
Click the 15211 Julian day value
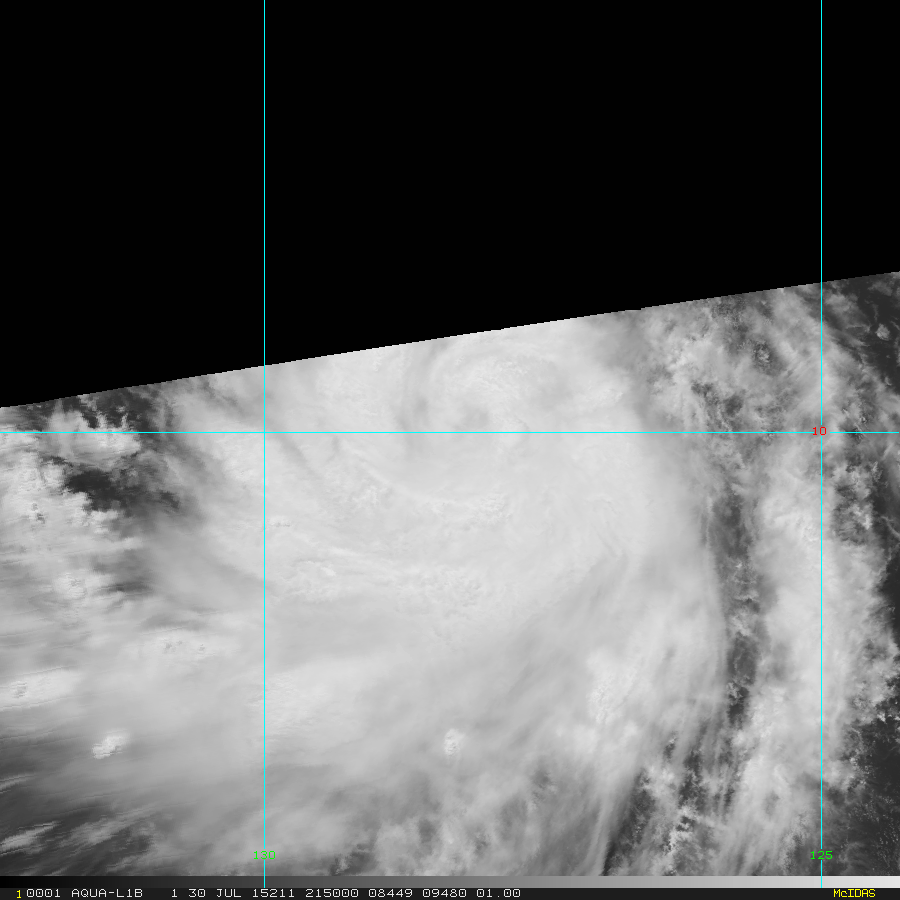pyautogui.click(x=265, y=893)
